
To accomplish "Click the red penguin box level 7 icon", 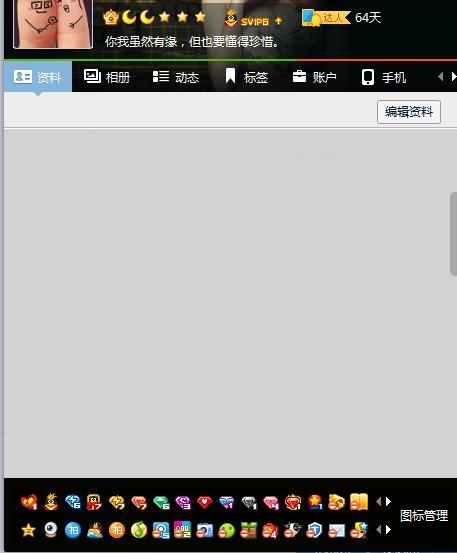I will click(95, 502).
